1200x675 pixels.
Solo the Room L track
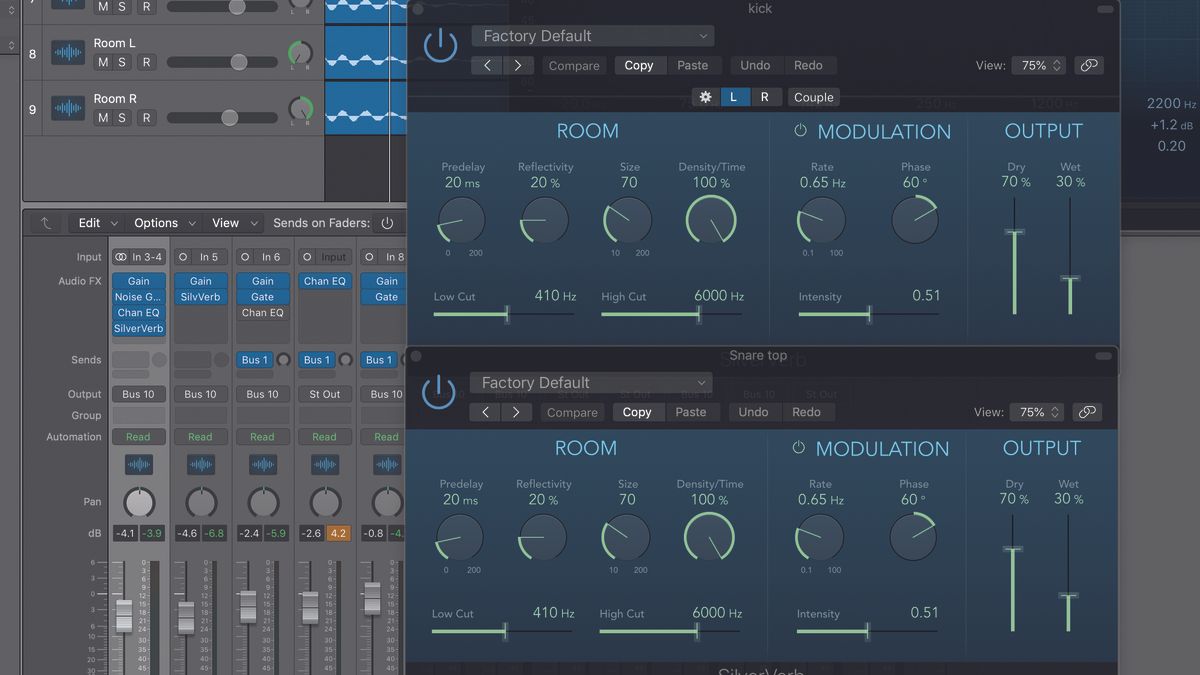tap(124, 62)
